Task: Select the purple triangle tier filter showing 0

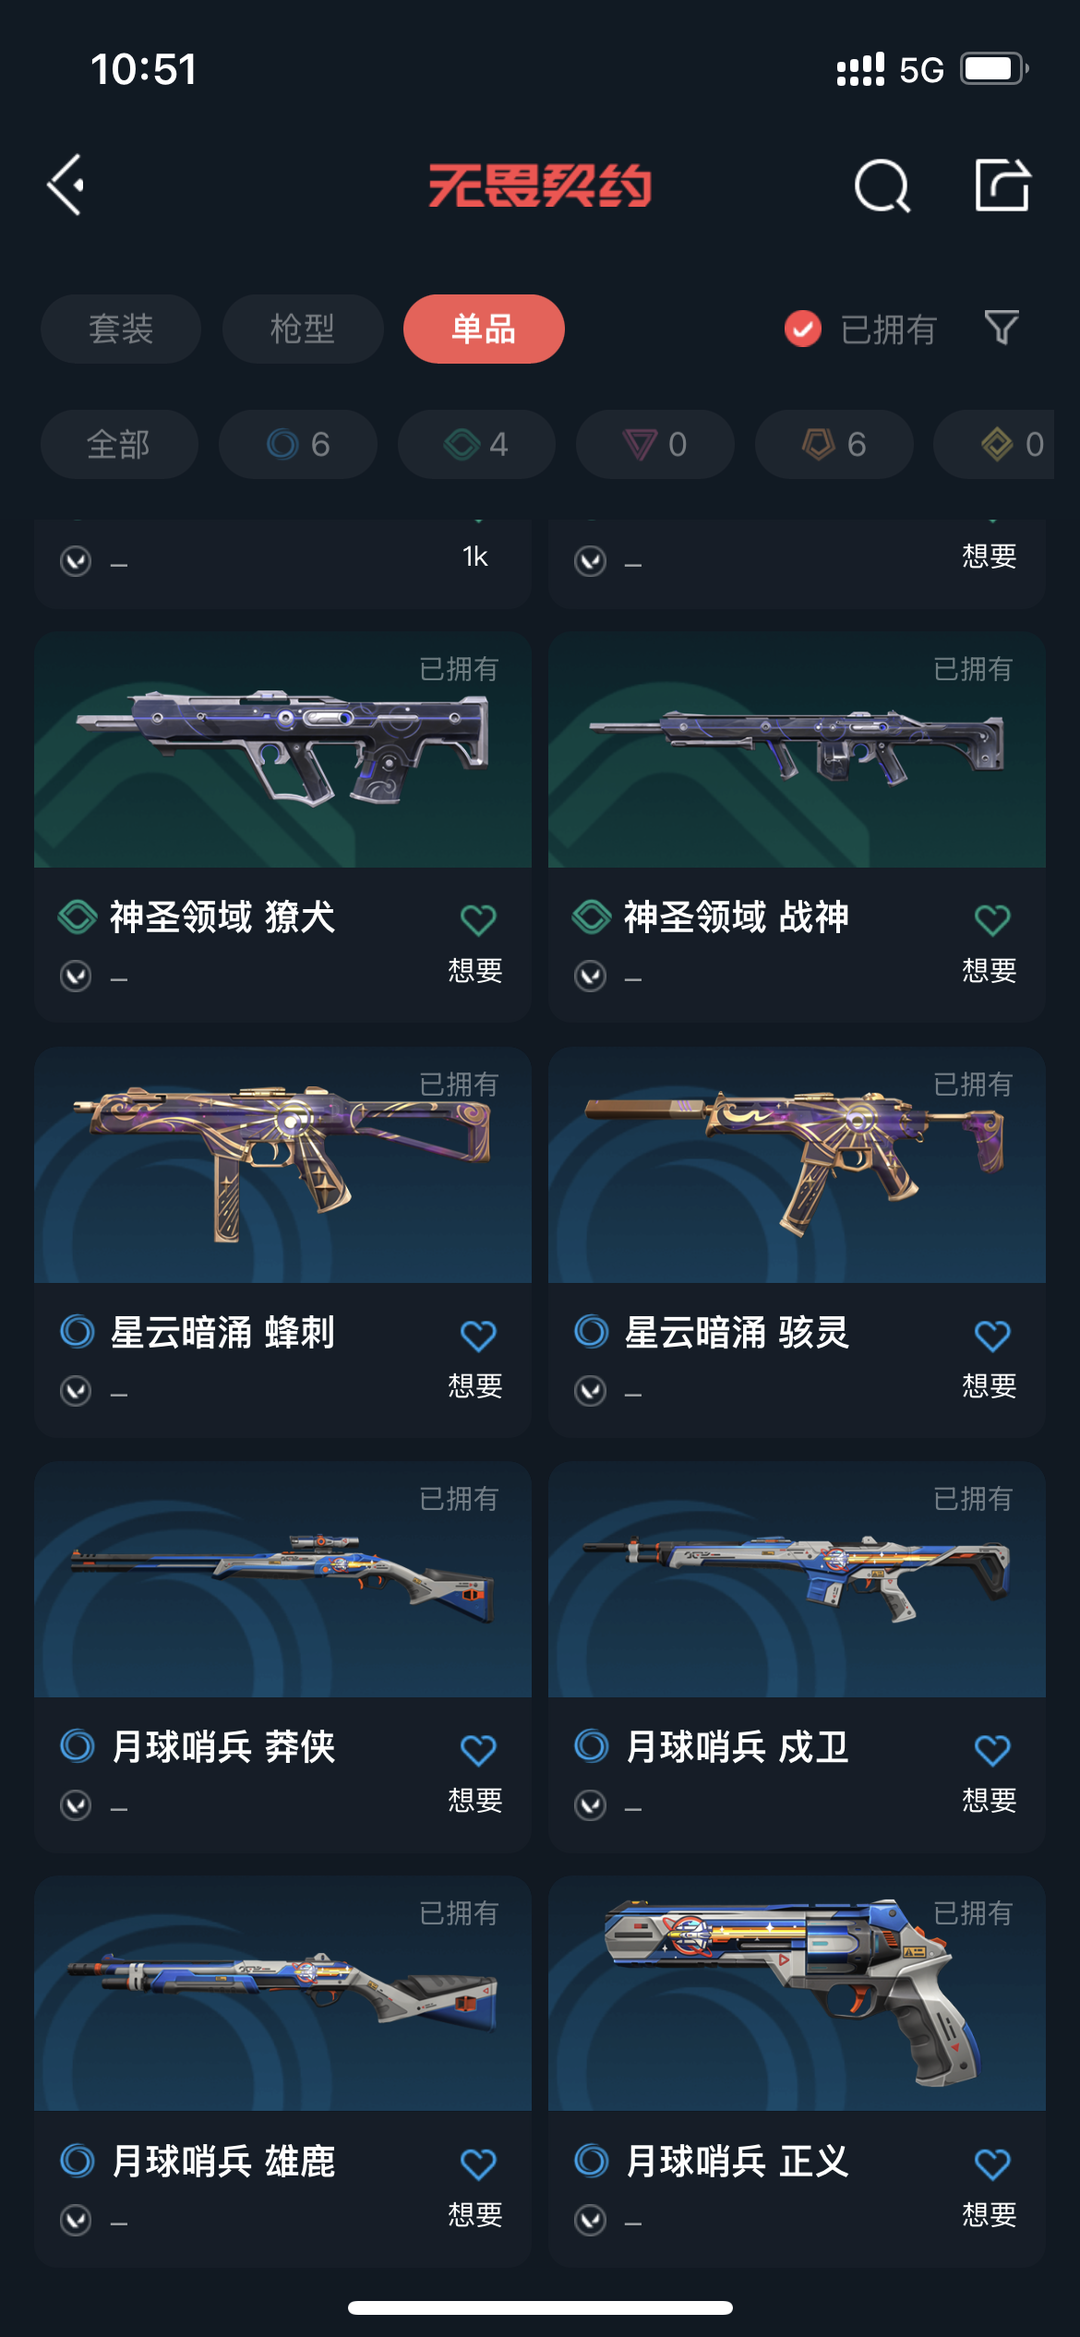Action: click(x=655, y=444)
